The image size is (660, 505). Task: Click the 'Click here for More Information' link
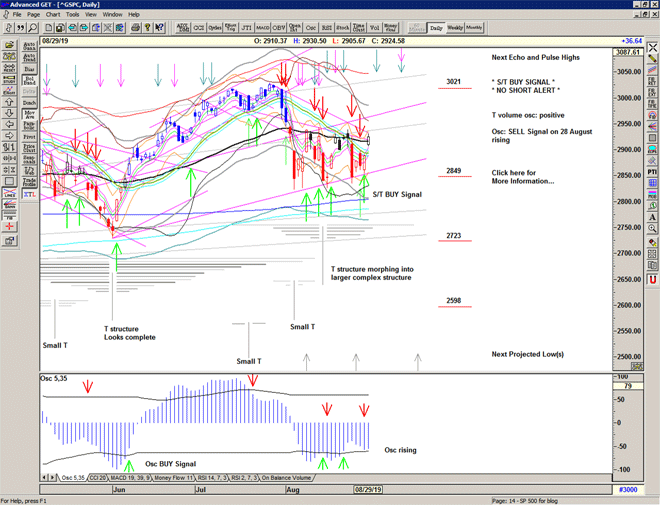523,177
